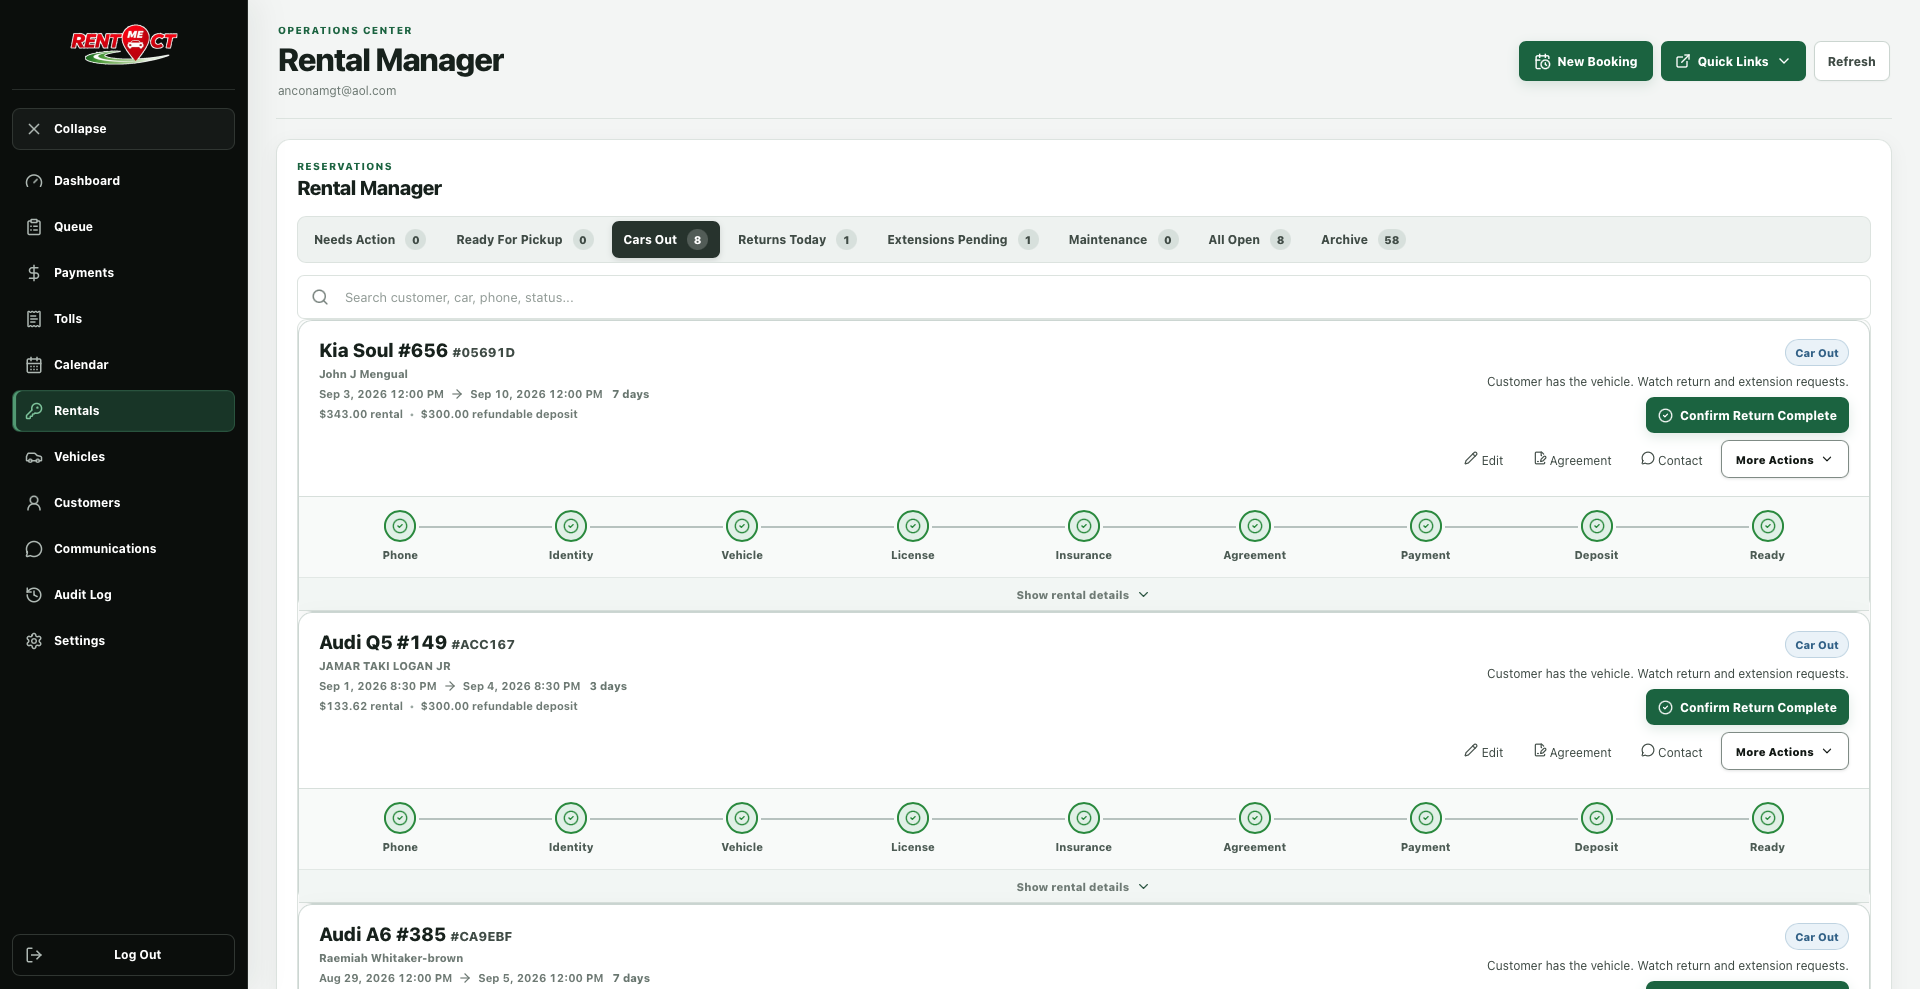The image size is (1920, 989).
Task: Create a New Booking
Action: (x=1586, y=61)
